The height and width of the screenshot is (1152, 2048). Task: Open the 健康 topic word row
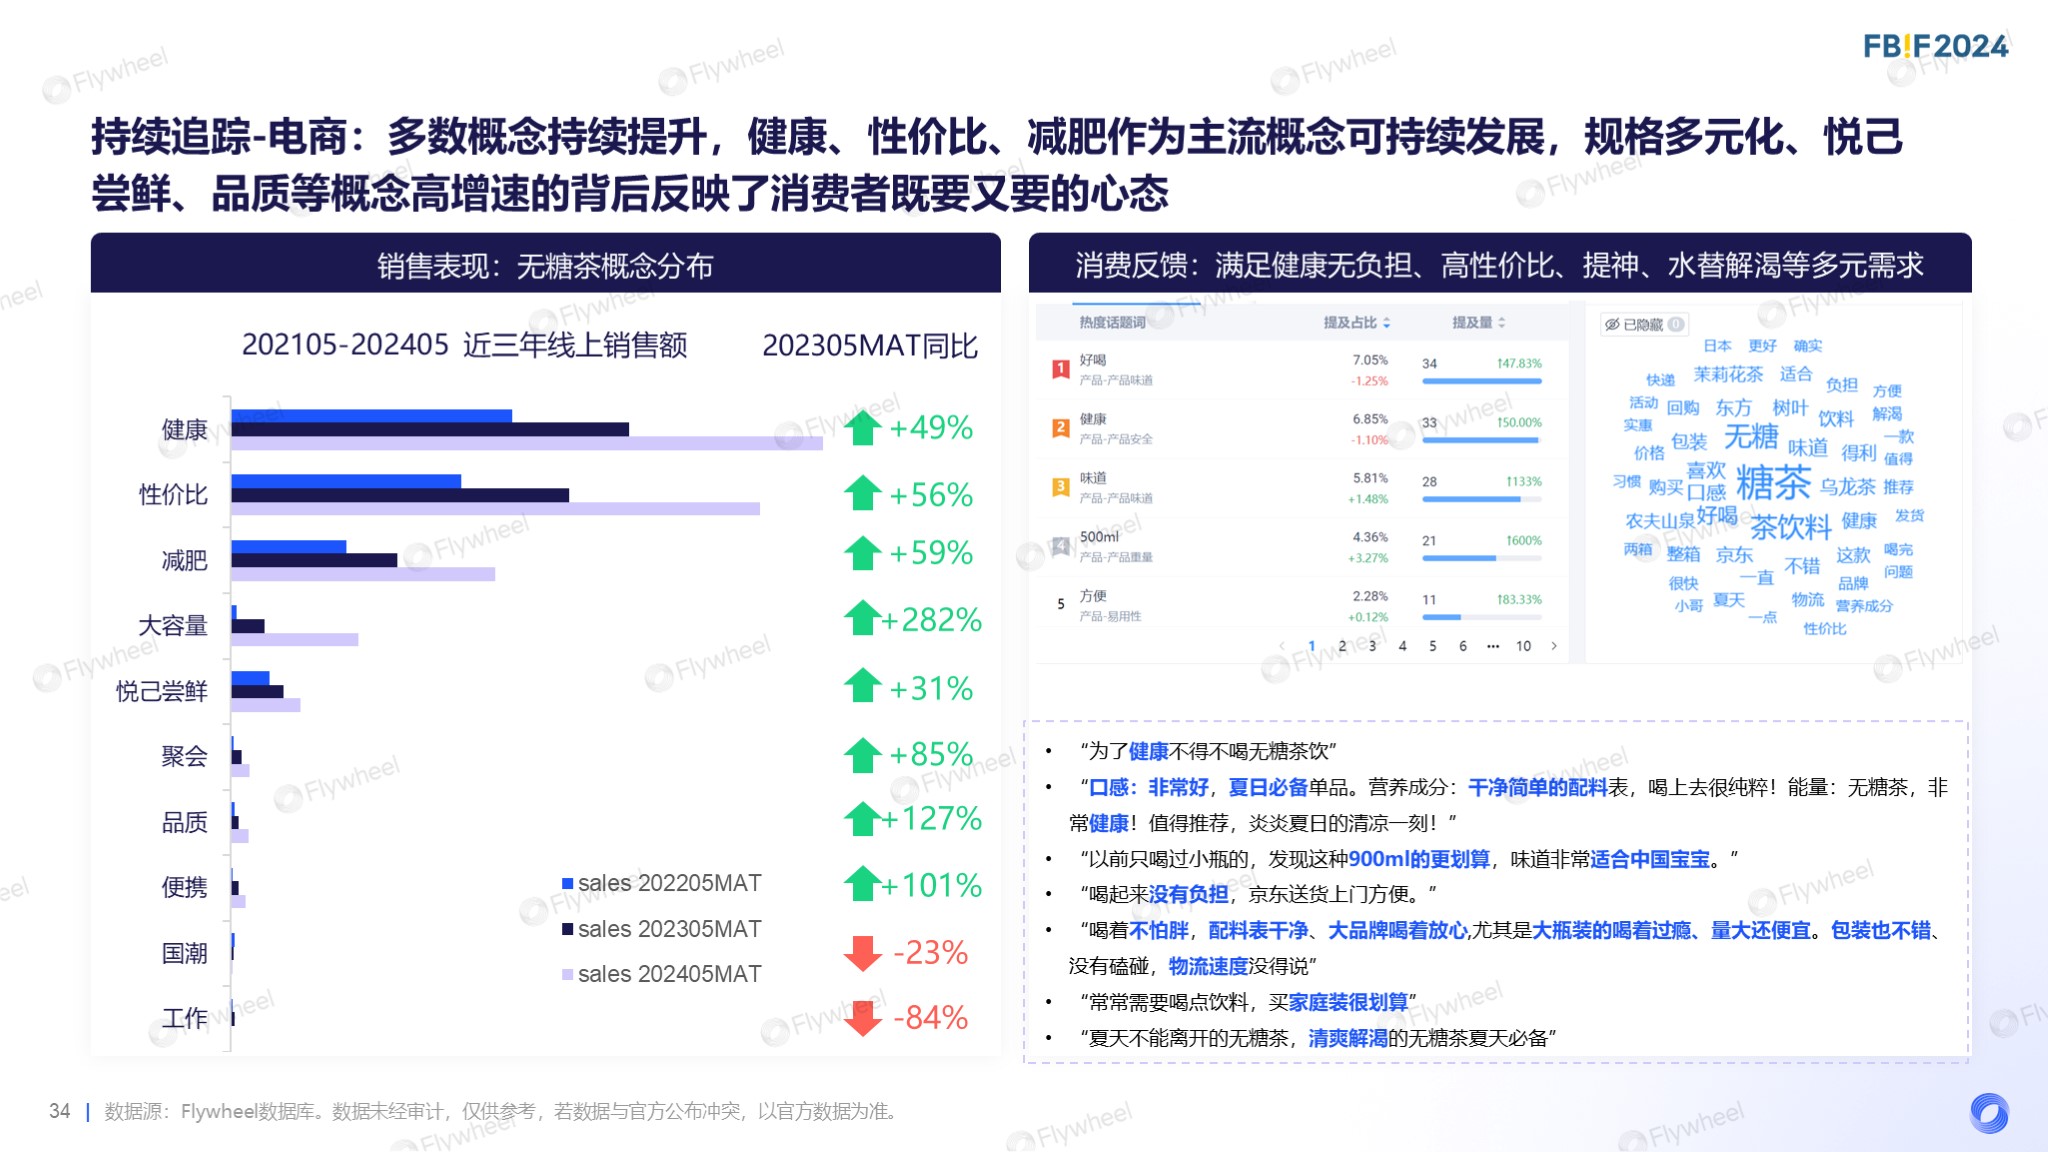[1302, 428]
